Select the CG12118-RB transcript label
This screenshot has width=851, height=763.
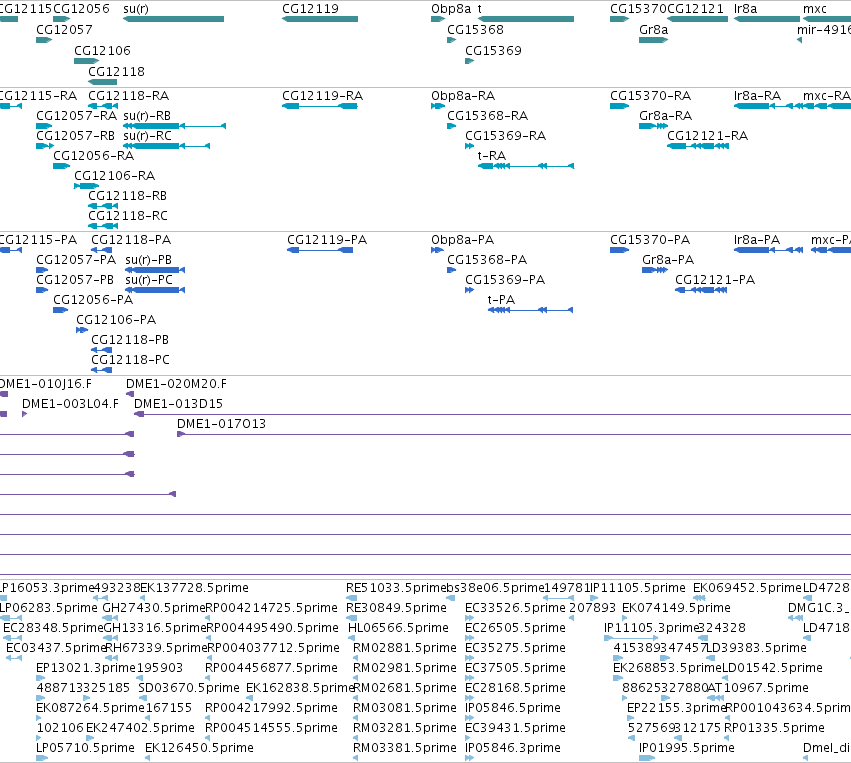click(128, 196)
